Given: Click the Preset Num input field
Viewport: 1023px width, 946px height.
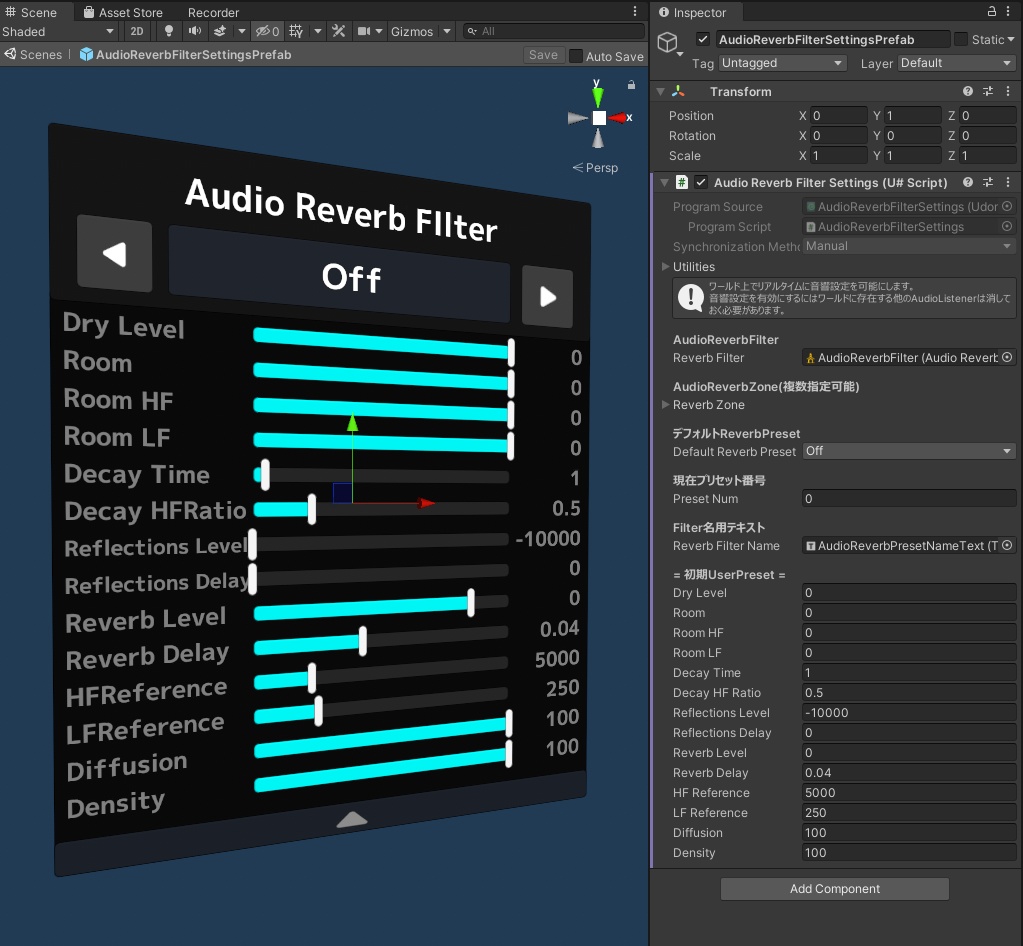Looking at the screenshot, I should [908, 498].
